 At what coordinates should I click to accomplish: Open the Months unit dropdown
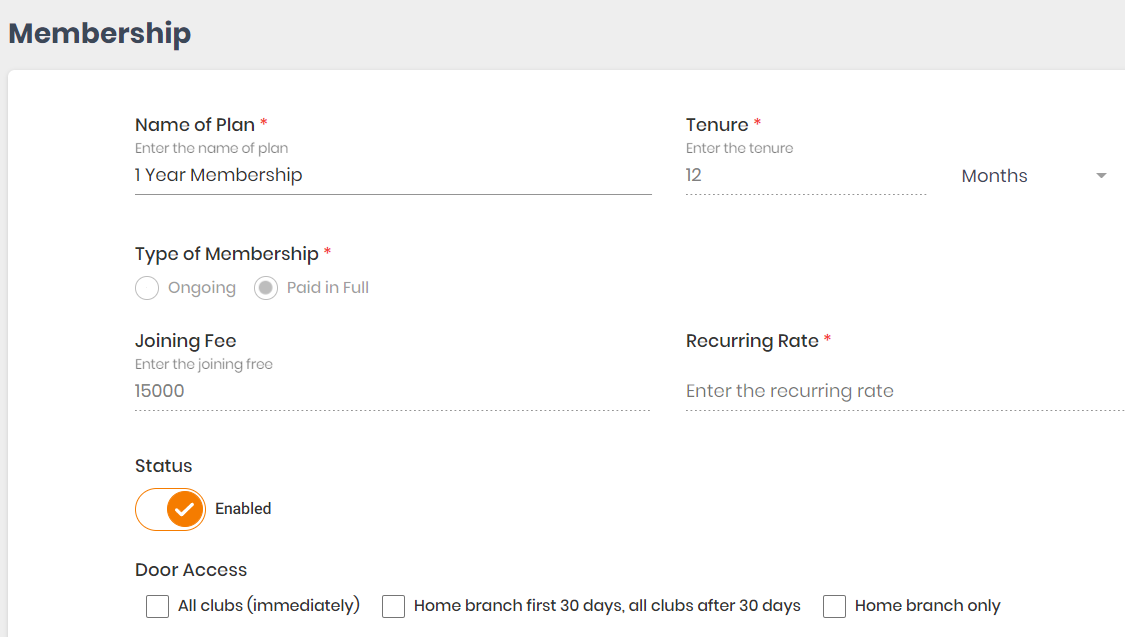[1034, 176]
